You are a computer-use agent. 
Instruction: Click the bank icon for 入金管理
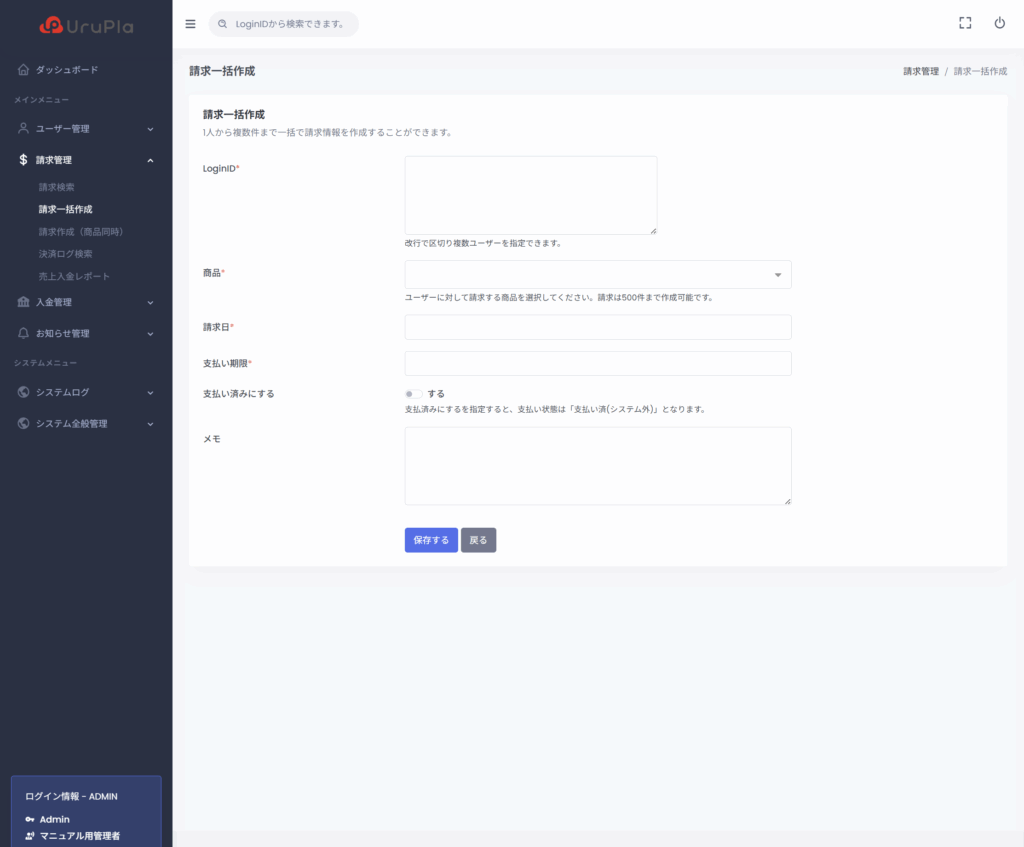(x=24, y=302)
